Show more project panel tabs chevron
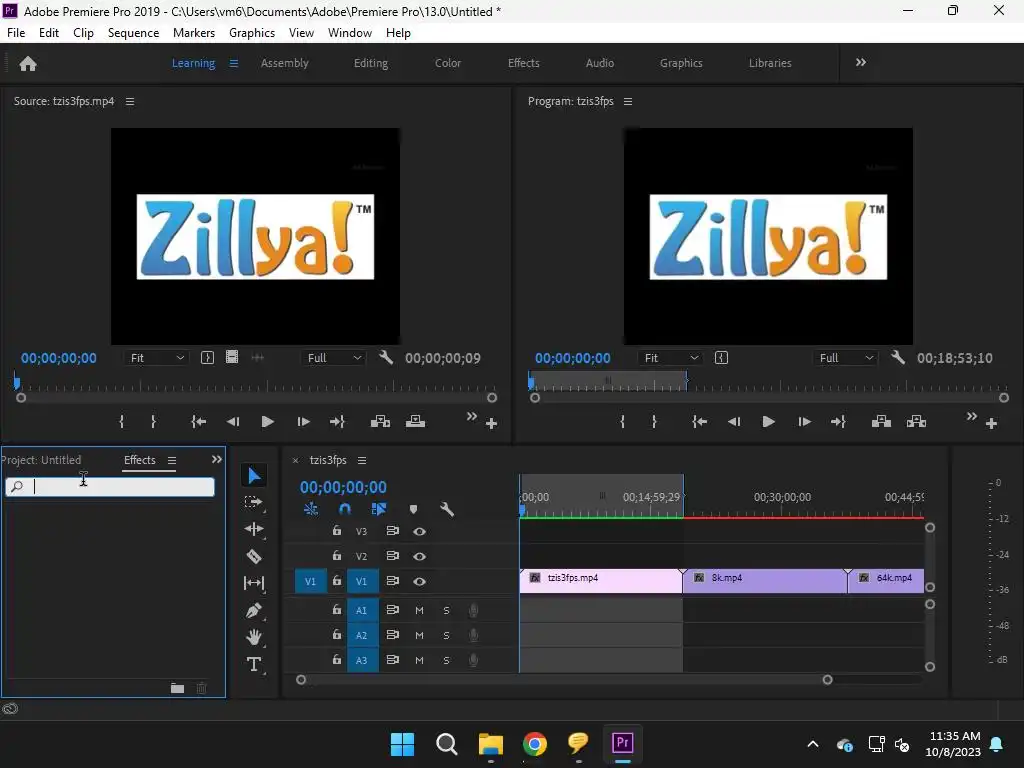Image resolution: width=1024 pixels, height=768 pixels. point(217,460)
